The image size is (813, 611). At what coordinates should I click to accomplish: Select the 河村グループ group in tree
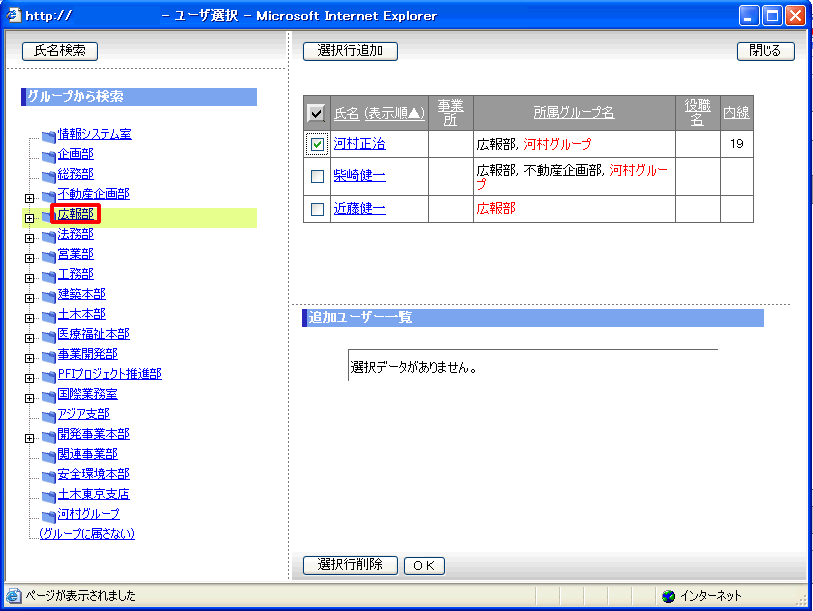[x=88, y=514]
